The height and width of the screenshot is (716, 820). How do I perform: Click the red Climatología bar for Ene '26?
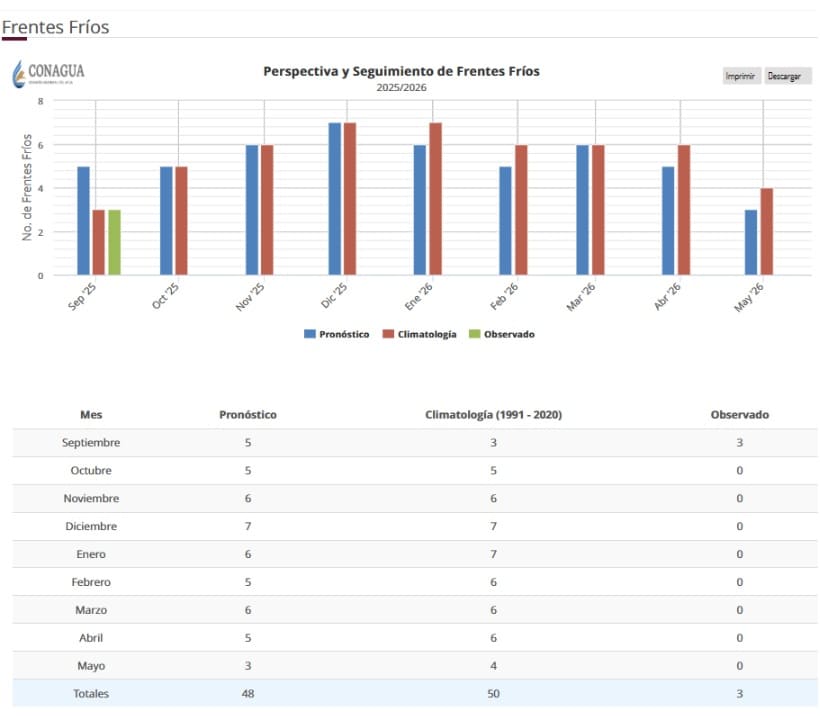tap(435, 199)
